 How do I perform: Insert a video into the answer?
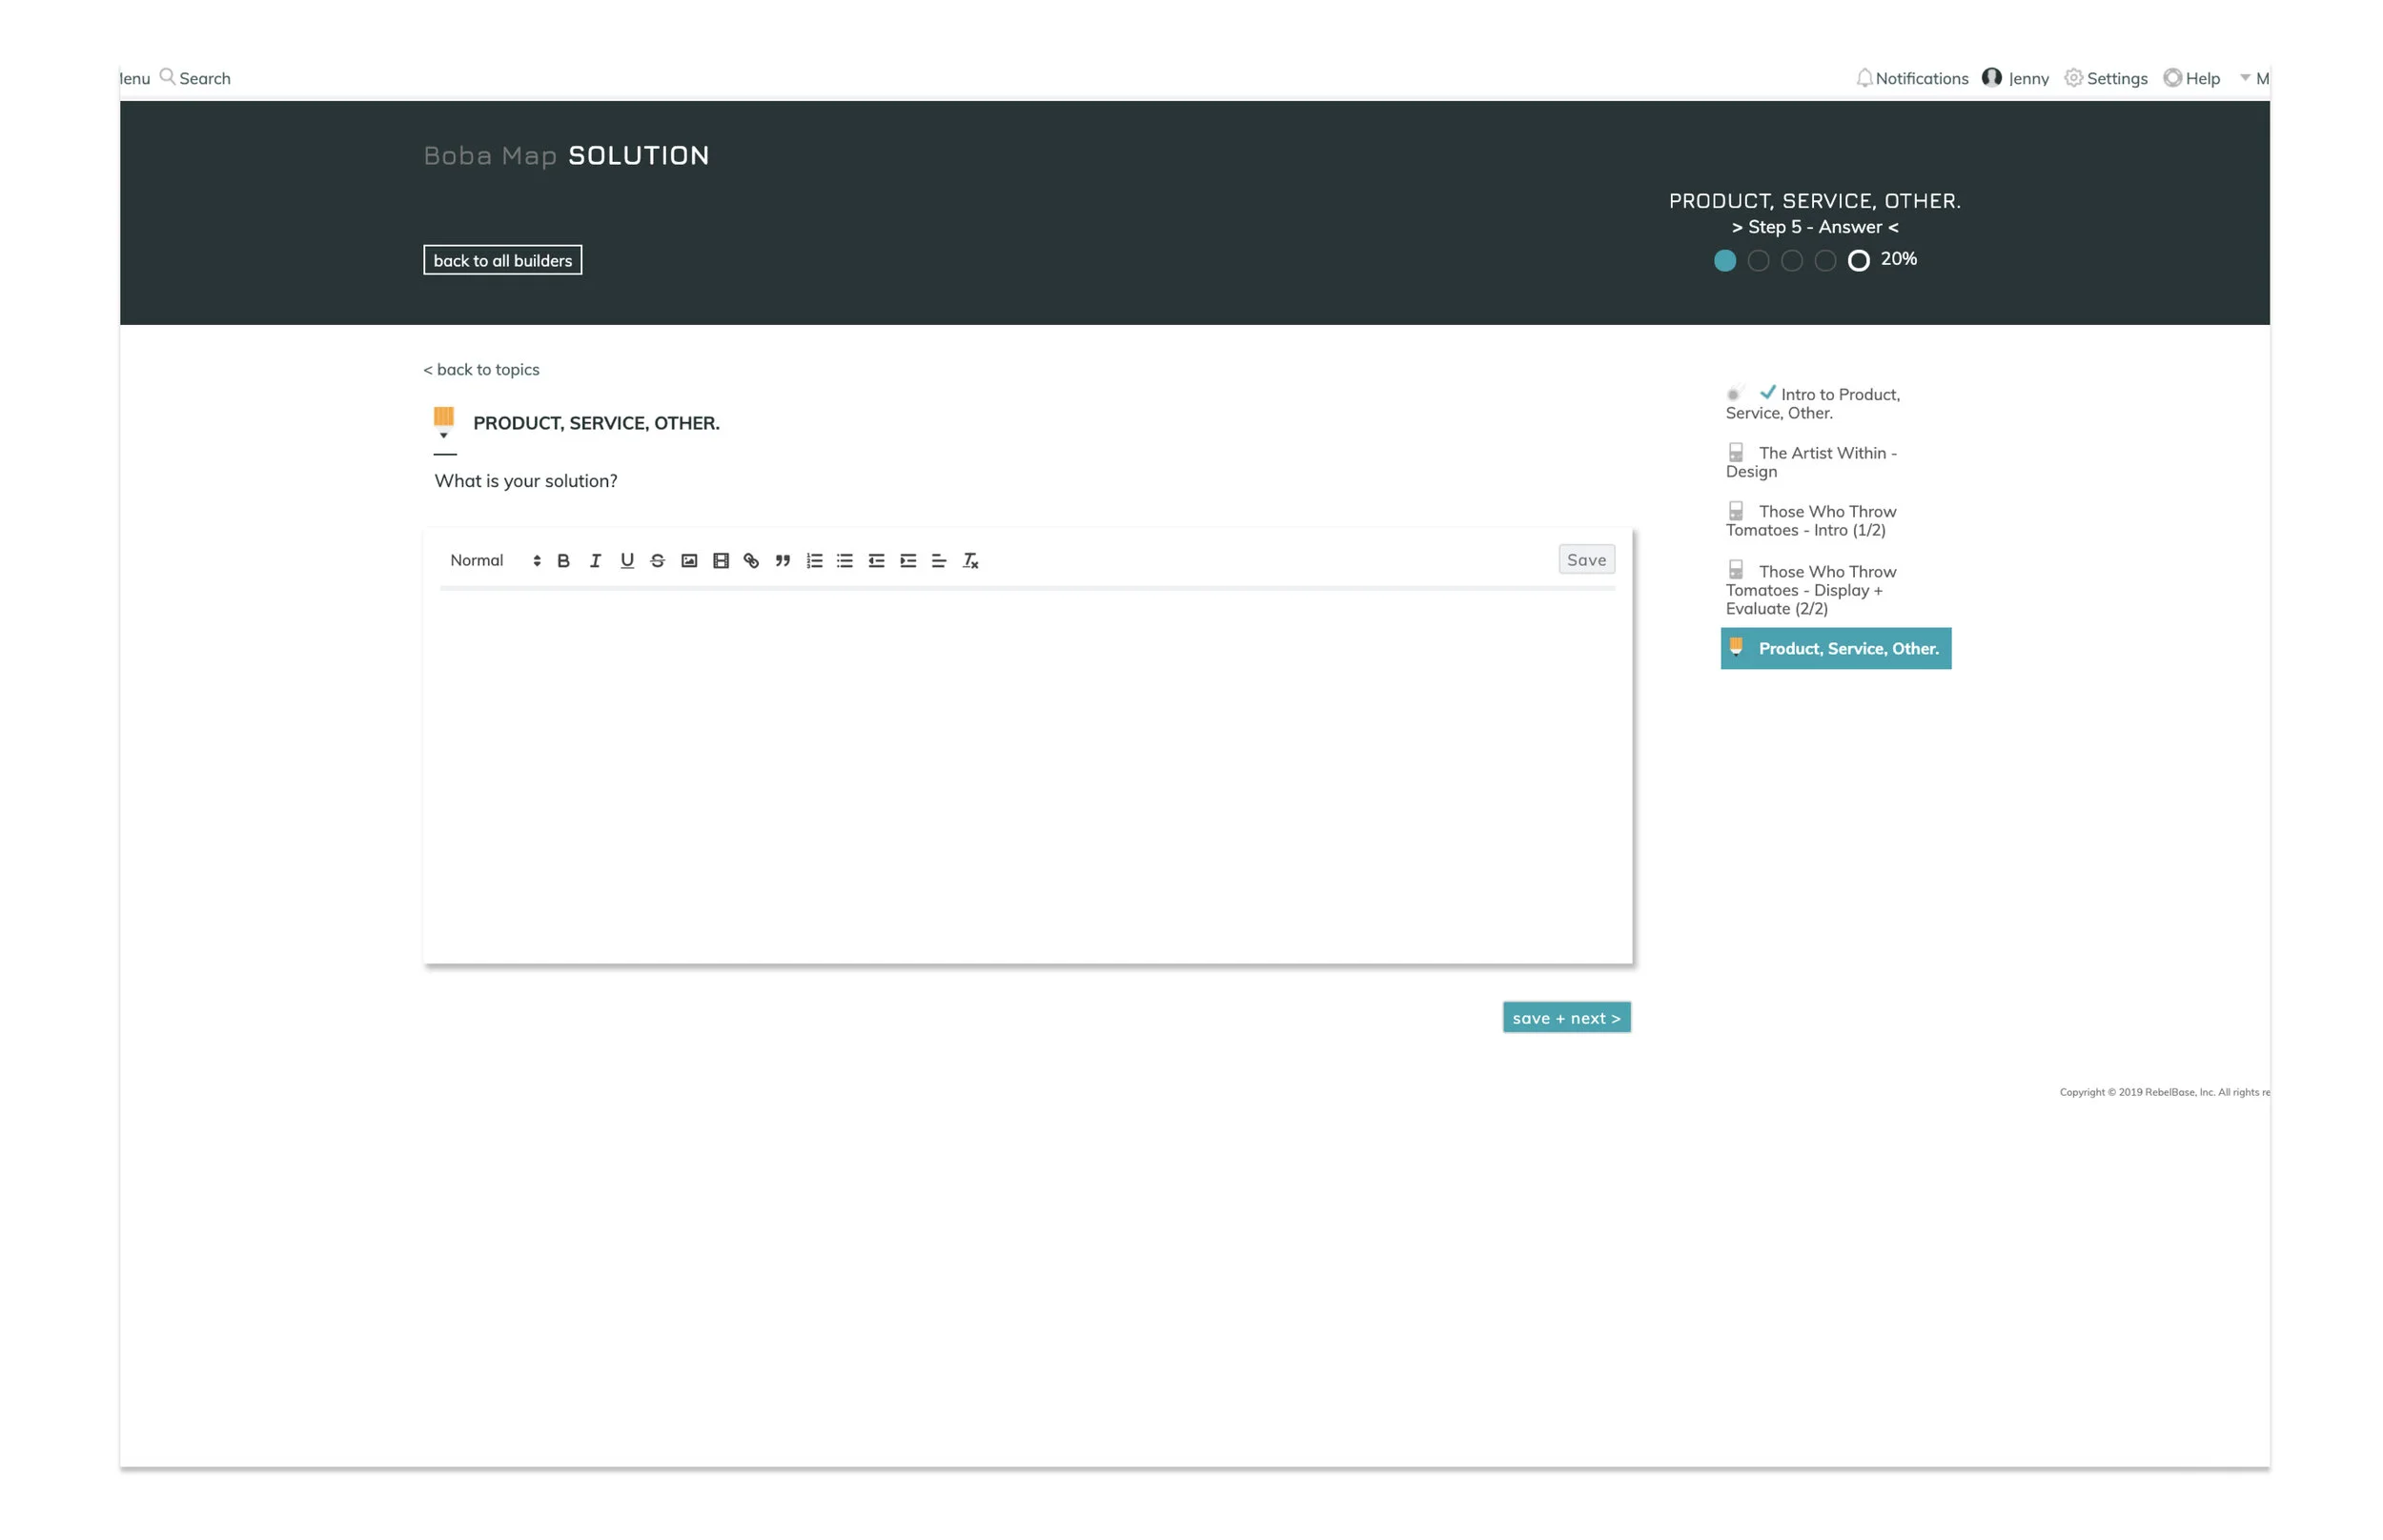click(x=720, y=561)
